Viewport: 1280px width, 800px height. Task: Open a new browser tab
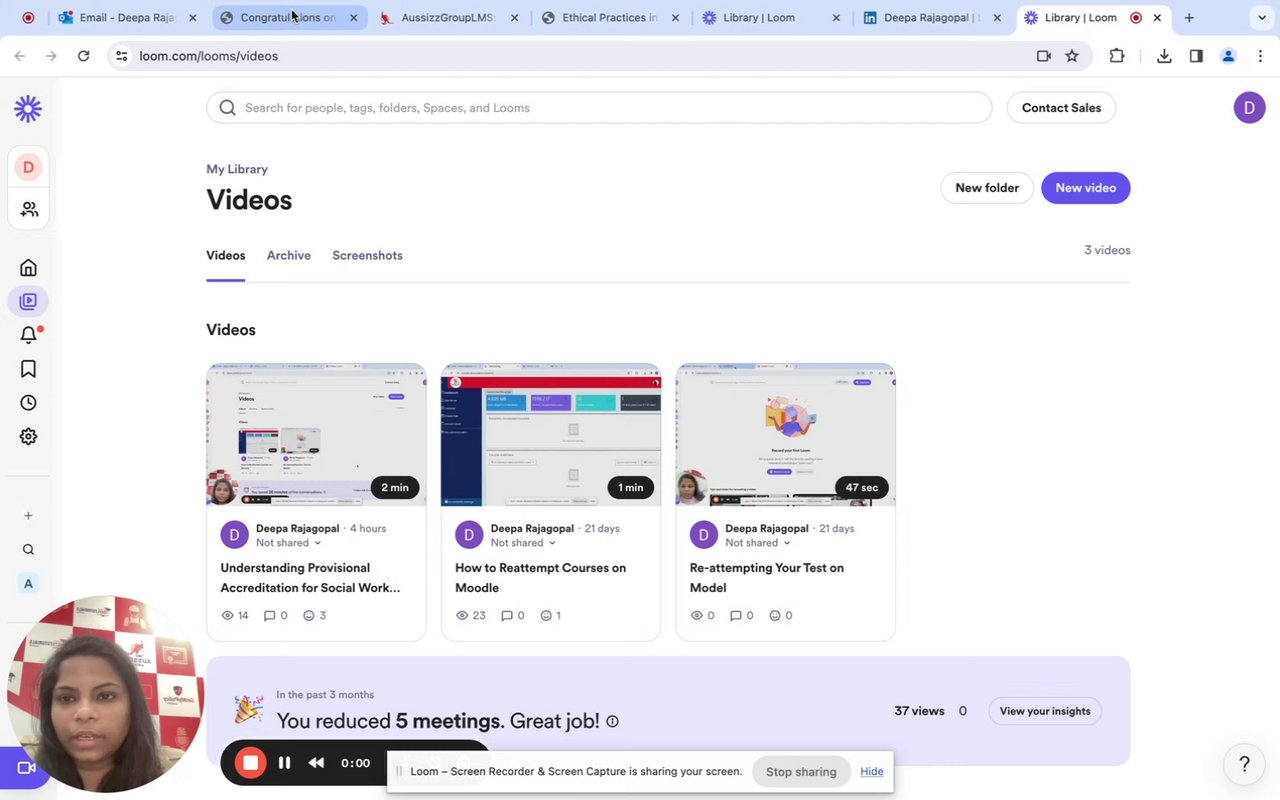point(1189,18)
